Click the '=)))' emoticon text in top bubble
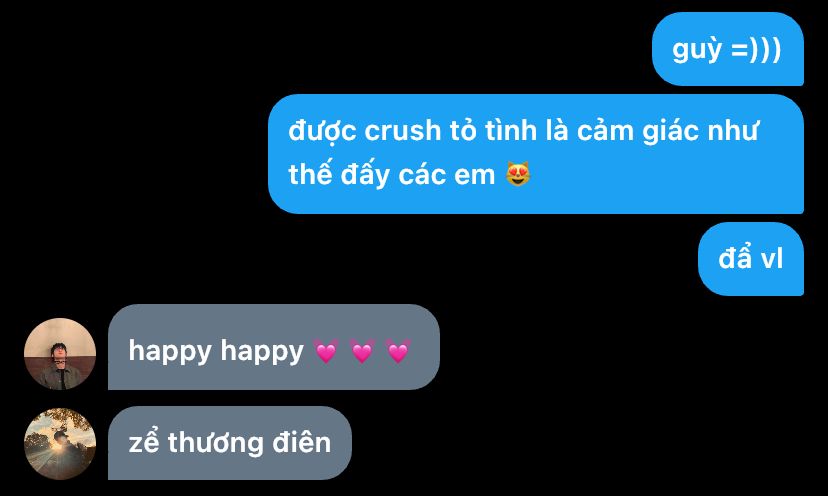The width and height of the screenshot is (828, 496). click(x=756, y=50)
